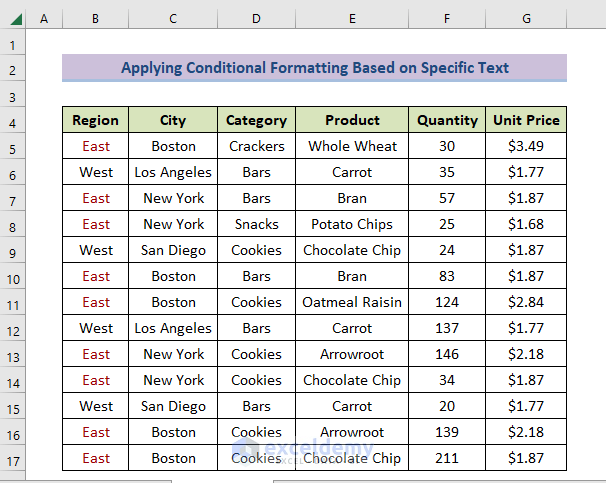The image size is (606, 483).
Task: Click the quantity cell showing 146
Action: (447, 354)
